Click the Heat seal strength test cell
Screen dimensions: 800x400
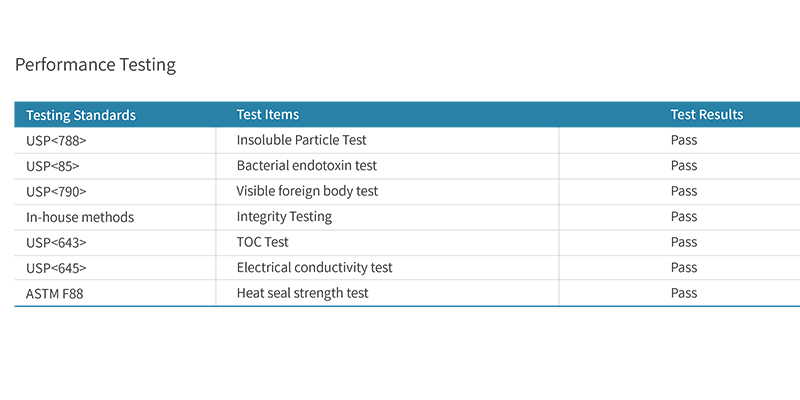tap(303, 293)
